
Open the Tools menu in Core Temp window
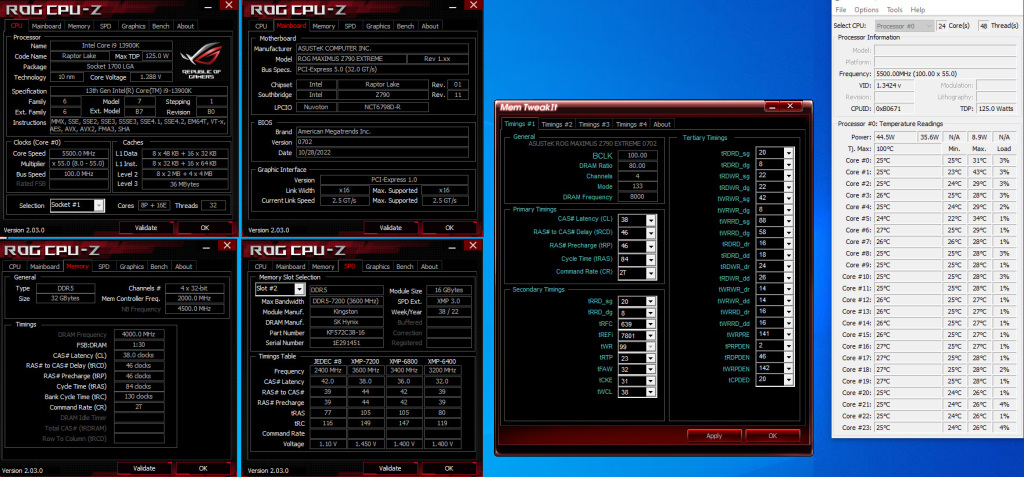click(894, 10)
